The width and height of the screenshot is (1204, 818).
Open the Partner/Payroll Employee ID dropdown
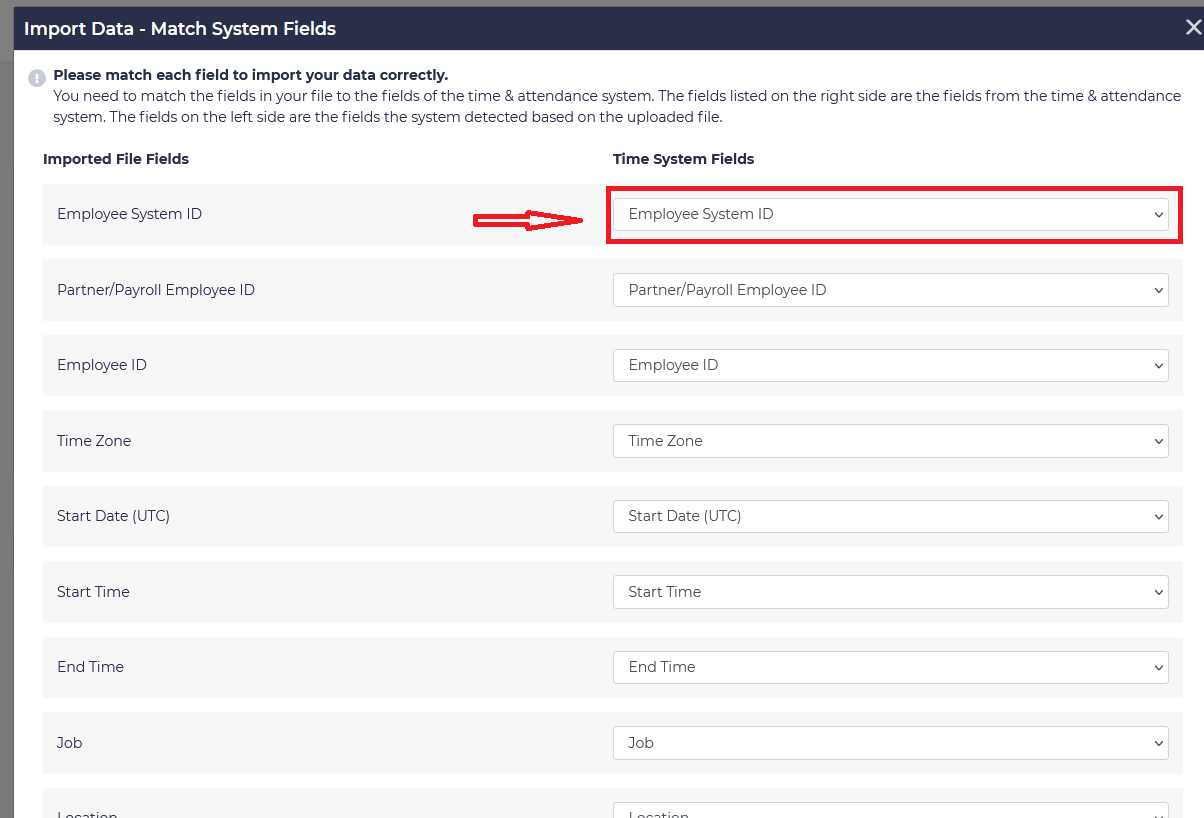890,289
